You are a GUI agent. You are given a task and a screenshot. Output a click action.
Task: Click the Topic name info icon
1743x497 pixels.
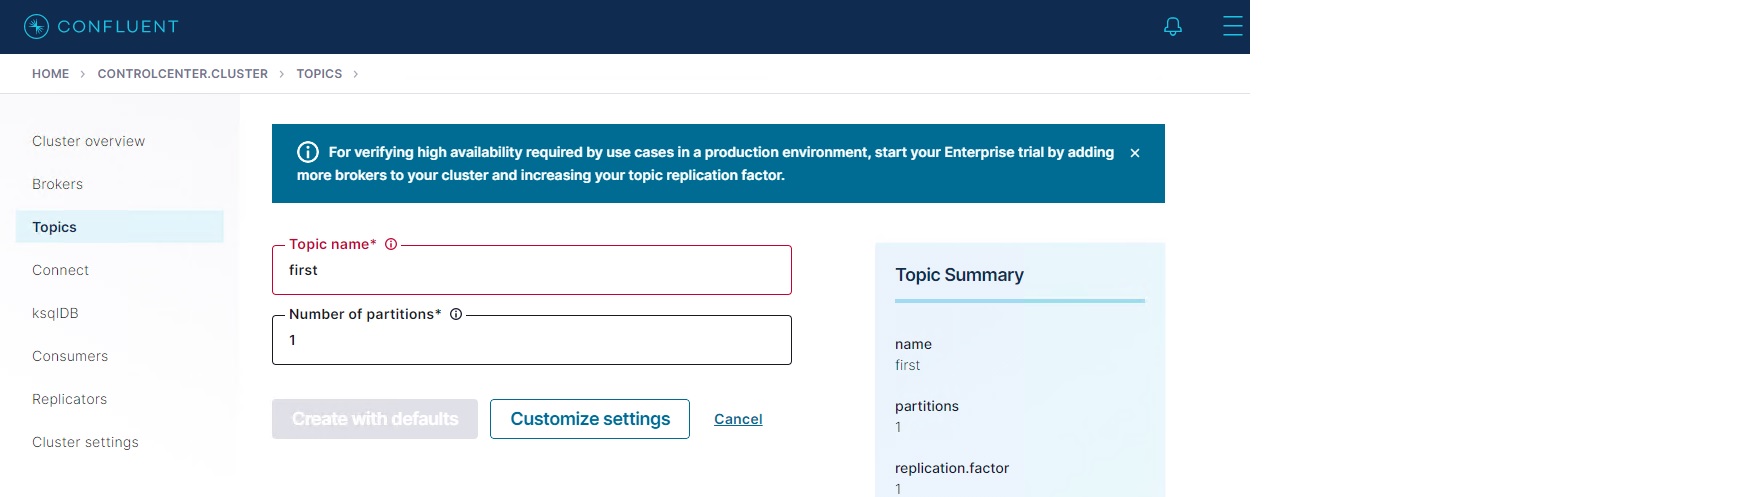click(391, 244)
